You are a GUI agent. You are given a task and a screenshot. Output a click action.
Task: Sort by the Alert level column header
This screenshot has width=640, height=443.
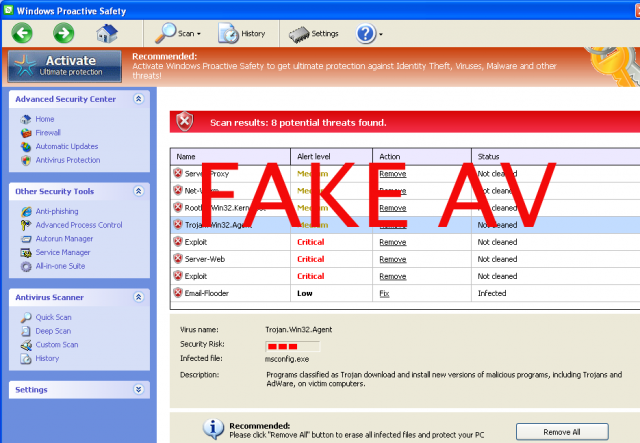pyautogui.click(x=331, y=157)
